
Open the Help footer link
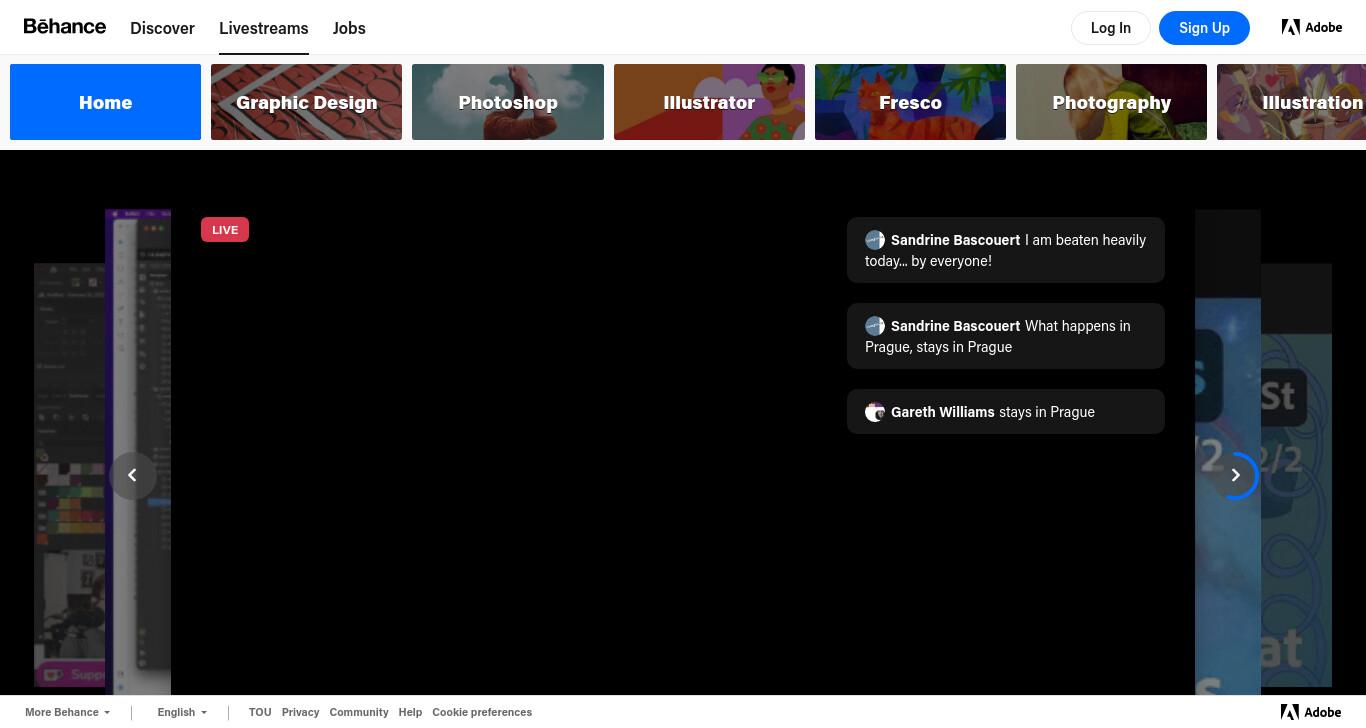[x=410, y=712]
